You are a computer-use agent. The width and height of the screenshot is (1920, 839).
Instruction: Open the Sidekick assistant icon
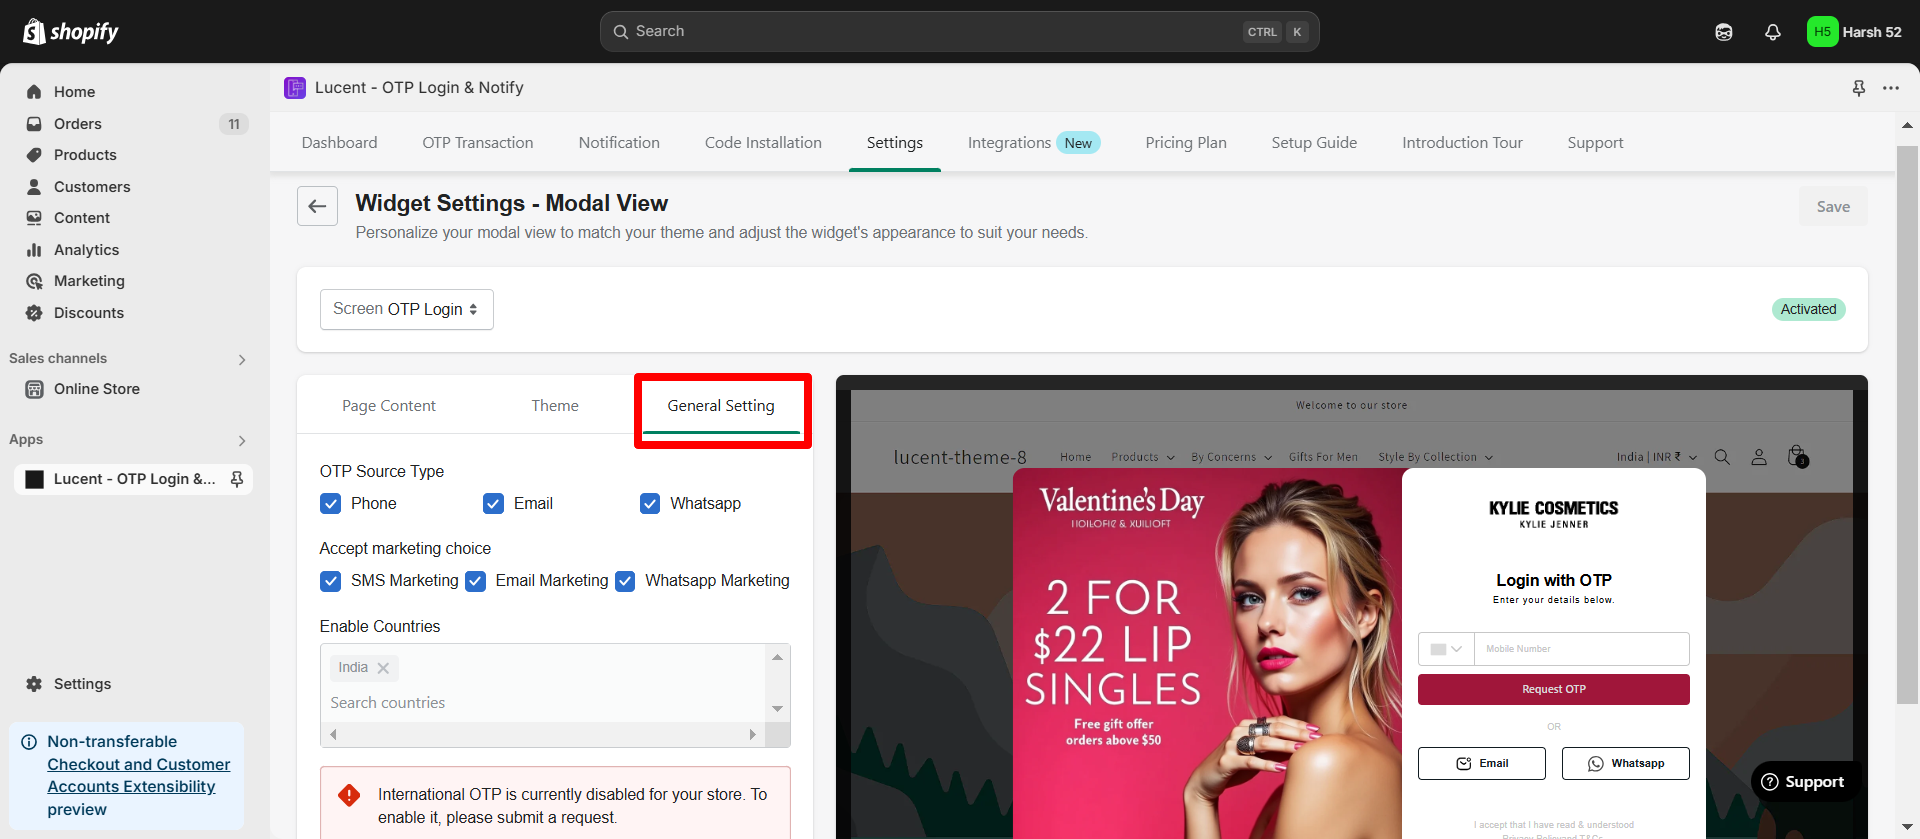tap(1724, 32)
